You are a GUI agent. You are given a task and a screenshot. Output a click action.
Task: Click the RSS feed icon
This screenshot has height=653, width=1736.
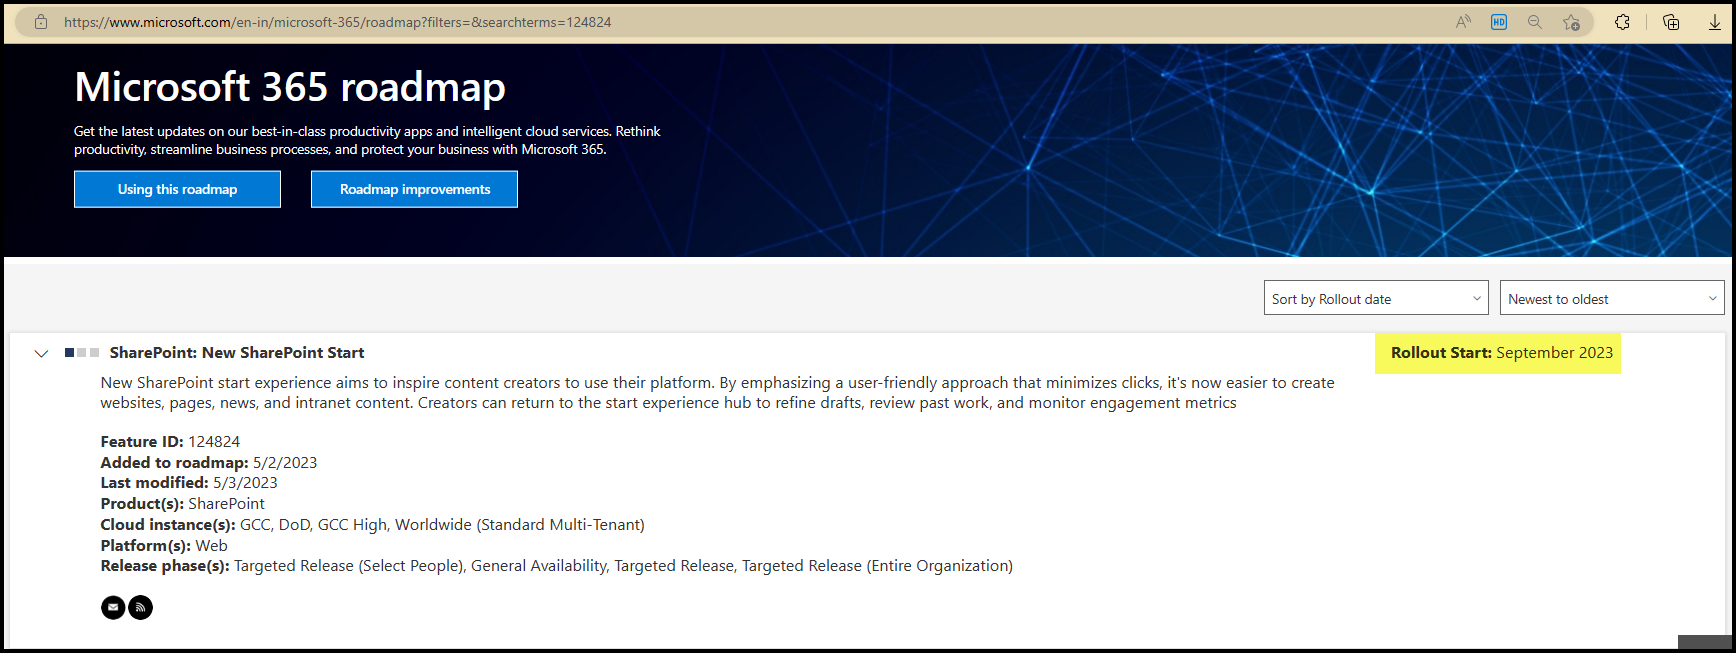[x=141, y=607]
